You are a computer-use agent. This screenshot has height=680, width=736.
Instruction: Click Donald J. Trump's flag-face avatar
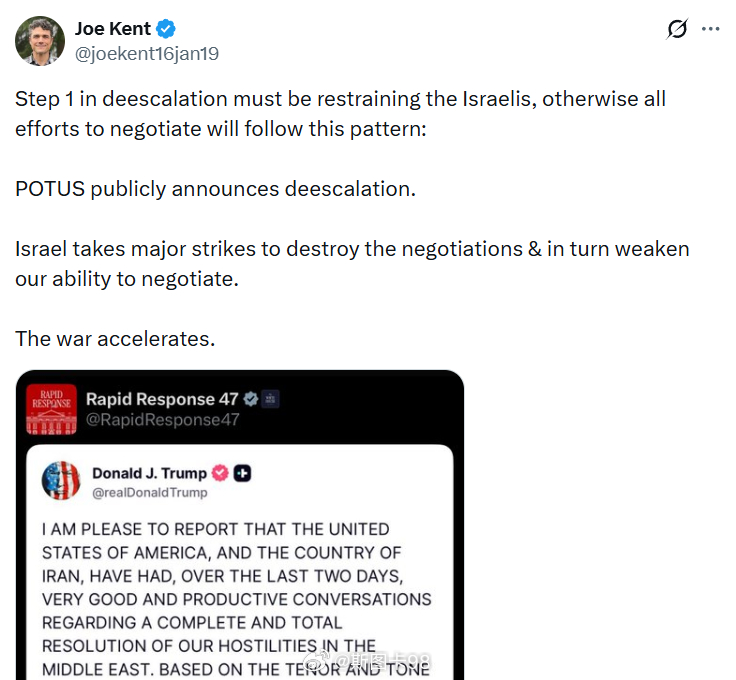tap(61, 481)
